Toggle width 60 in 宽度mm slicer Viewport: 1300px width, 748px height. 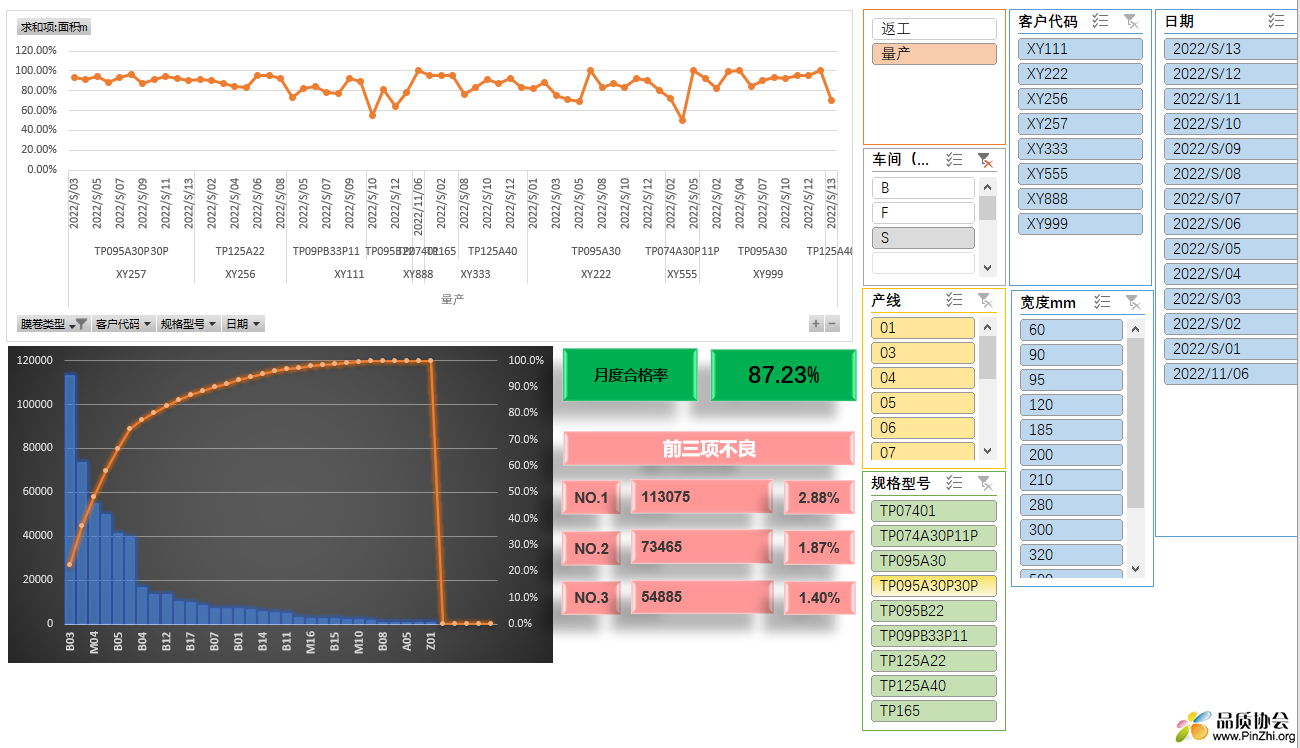coord(1072,330)
